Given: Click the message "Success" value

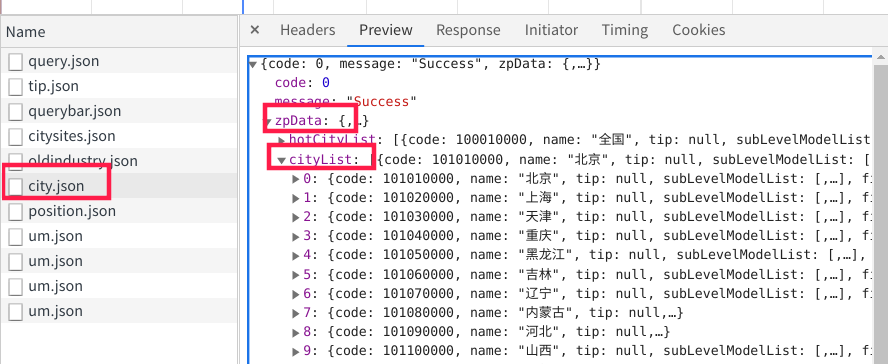Looking at the screenshot, I should coord(382,102).
